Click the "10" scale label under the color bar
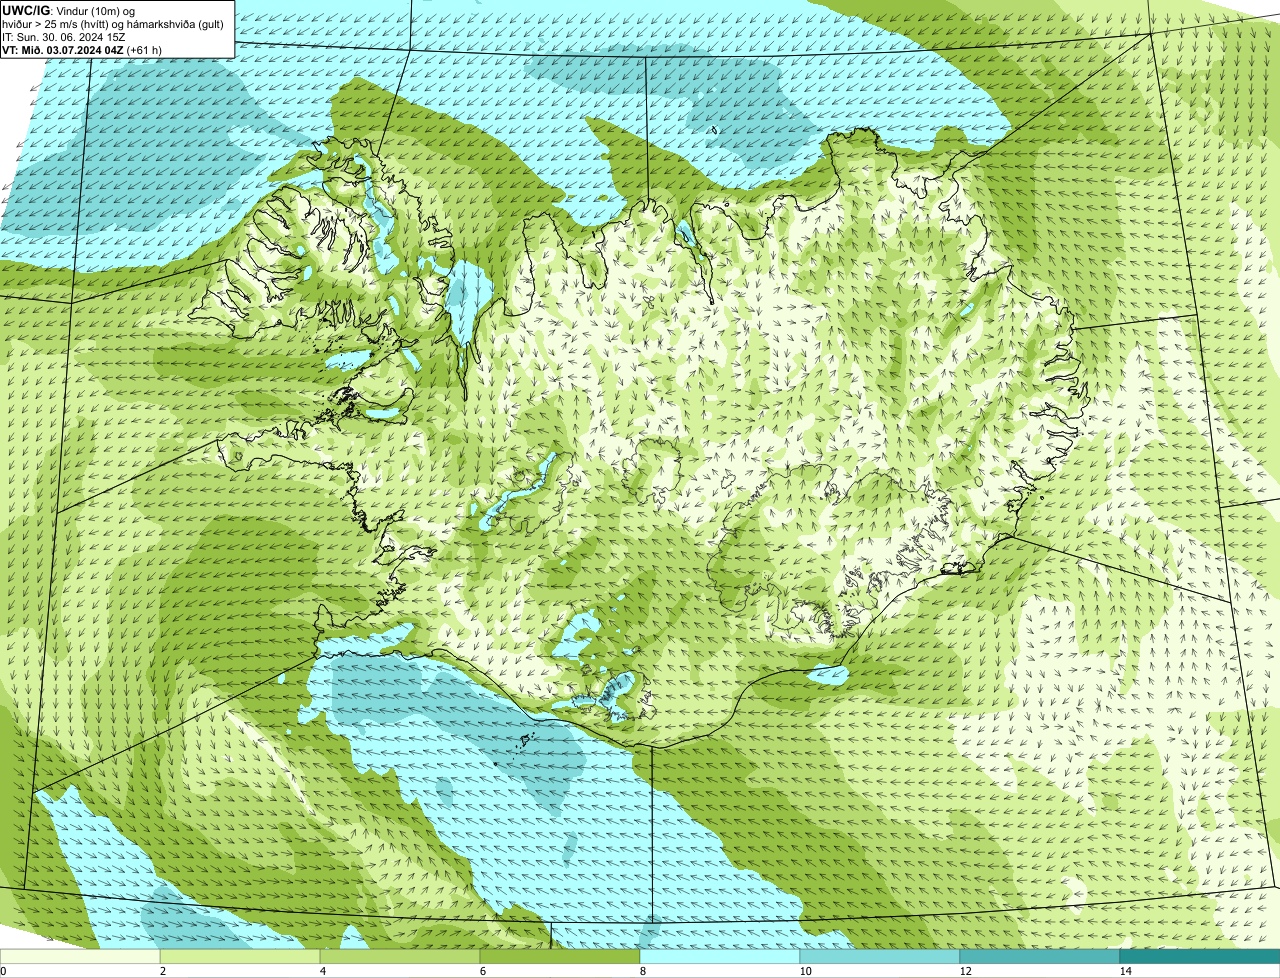The height and width of the screenshot is (978, 1280). coord(805,971)
